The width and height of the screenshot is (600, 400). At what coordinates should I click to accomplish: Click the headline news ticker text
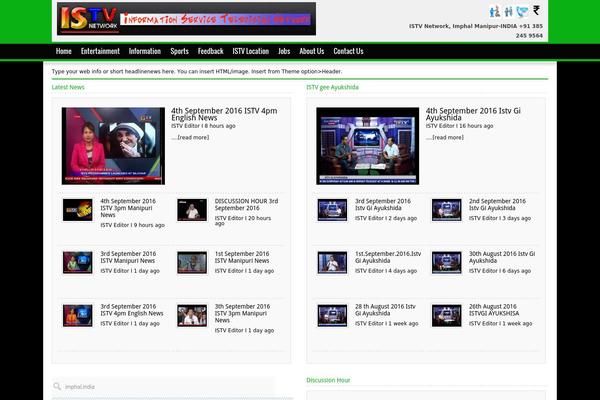[197, 71]
